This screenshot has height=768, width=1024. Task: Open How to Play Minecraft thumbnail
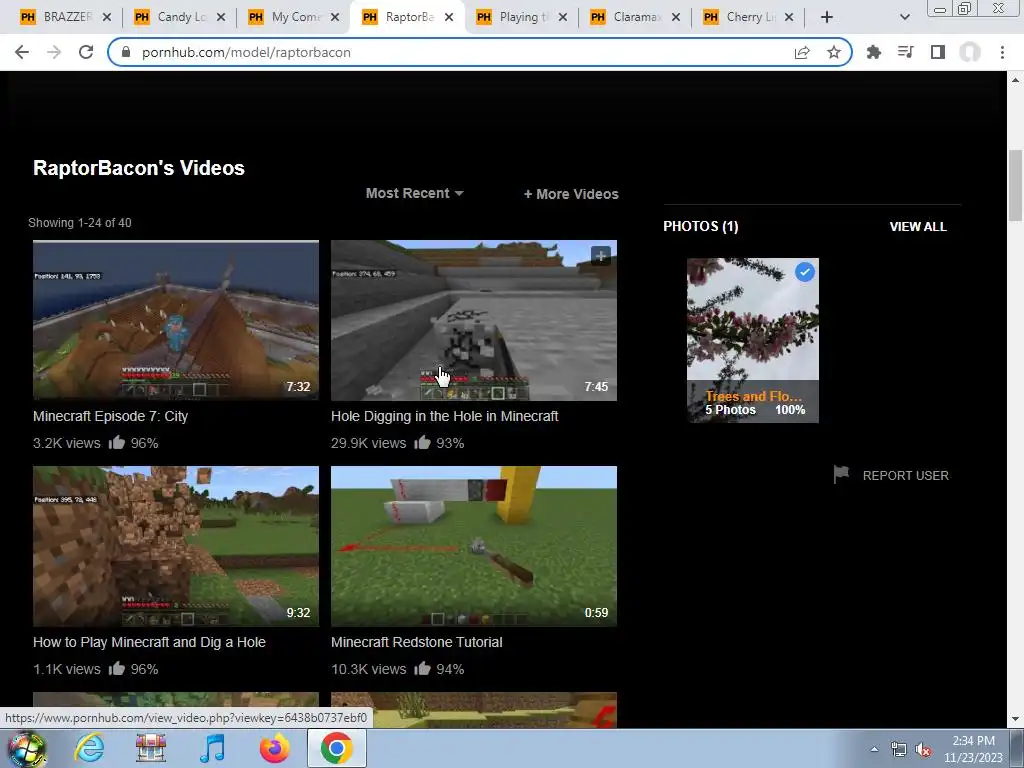176,546
